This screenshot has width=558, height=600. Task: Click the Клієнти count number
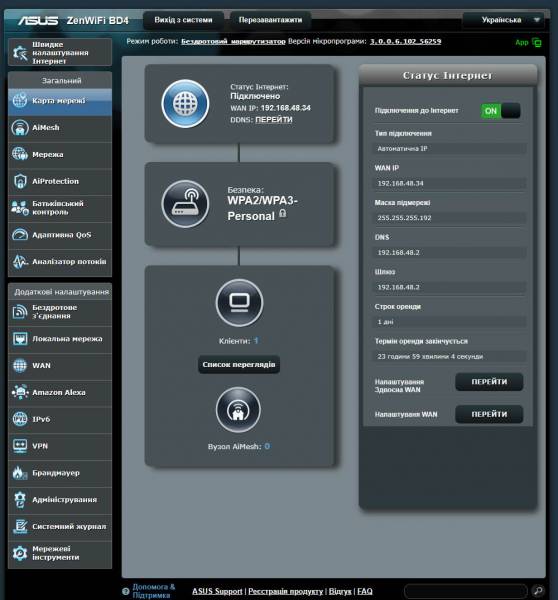point(256,341)
